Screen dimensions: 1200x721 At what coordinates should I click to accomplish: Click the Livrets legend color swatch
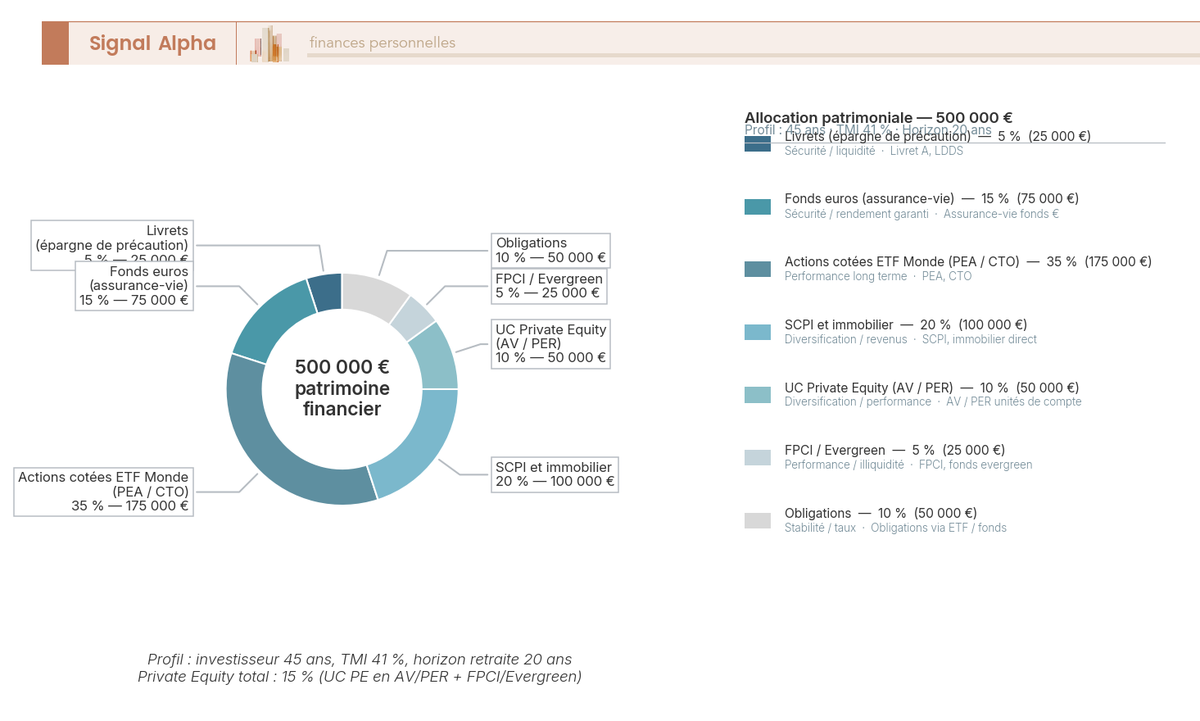[757, 144]
